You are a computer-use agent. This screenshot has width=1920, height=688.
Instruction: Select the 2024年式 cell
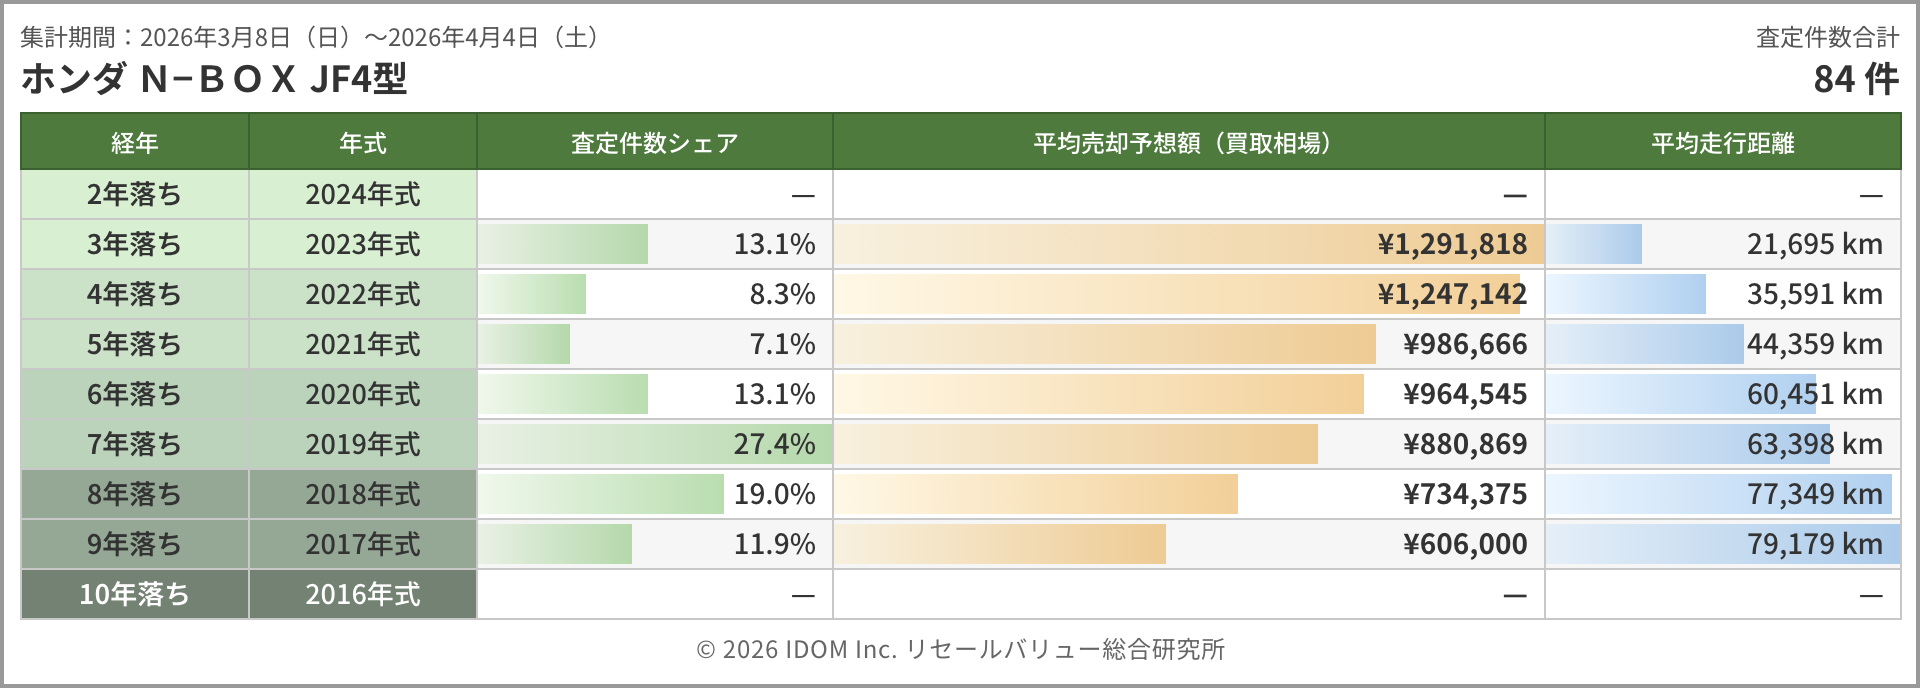[x=363, y=194]
